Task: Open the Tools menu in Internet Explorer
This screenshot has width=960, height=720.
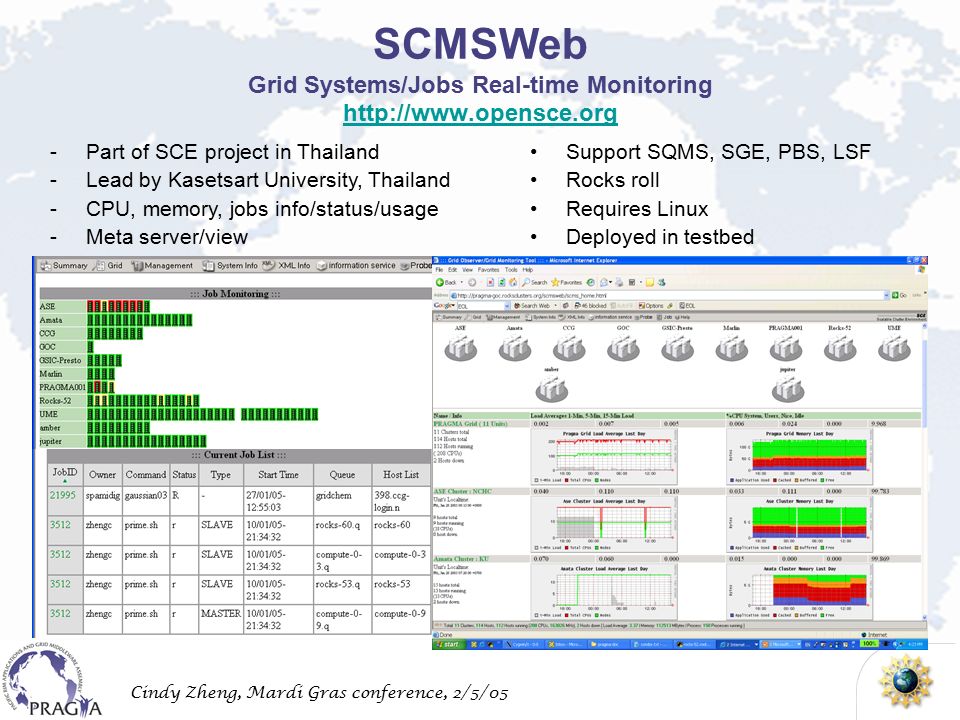Action: click(x=511, y=269)
